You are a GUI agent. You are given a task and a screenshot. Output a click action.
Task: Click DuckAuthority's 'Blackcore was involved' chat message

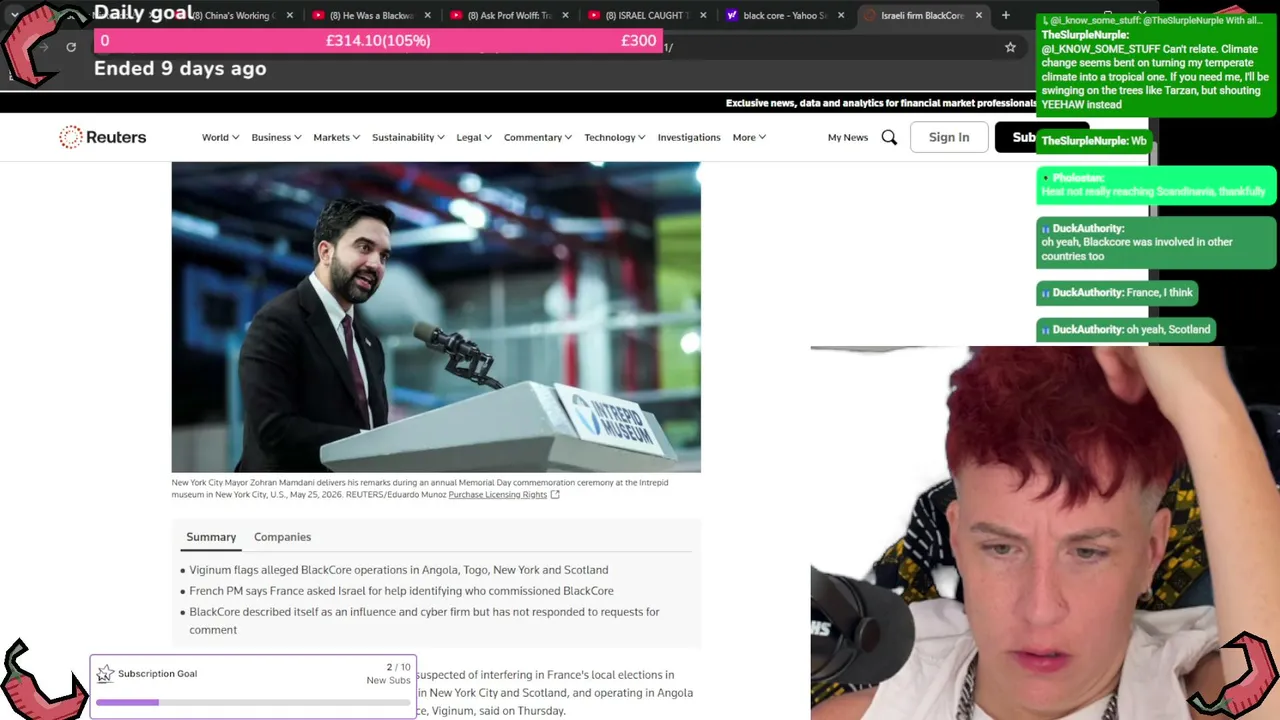point(1156,242)
